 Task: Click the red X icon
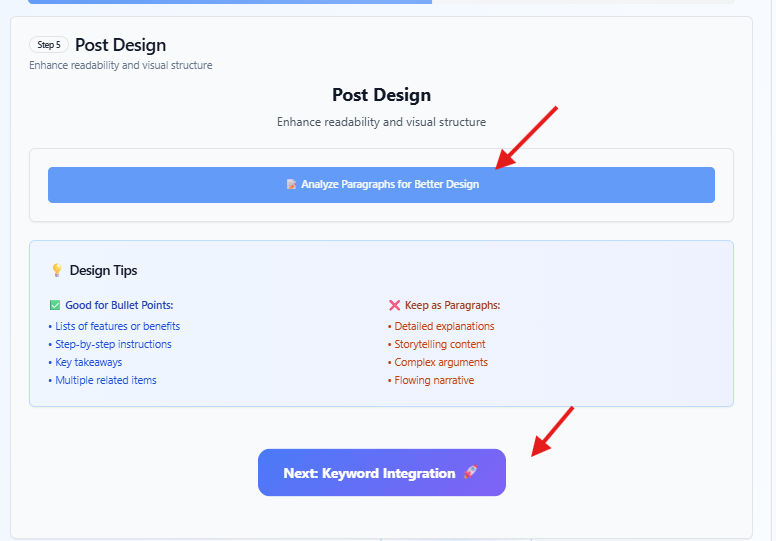point(394,305)
